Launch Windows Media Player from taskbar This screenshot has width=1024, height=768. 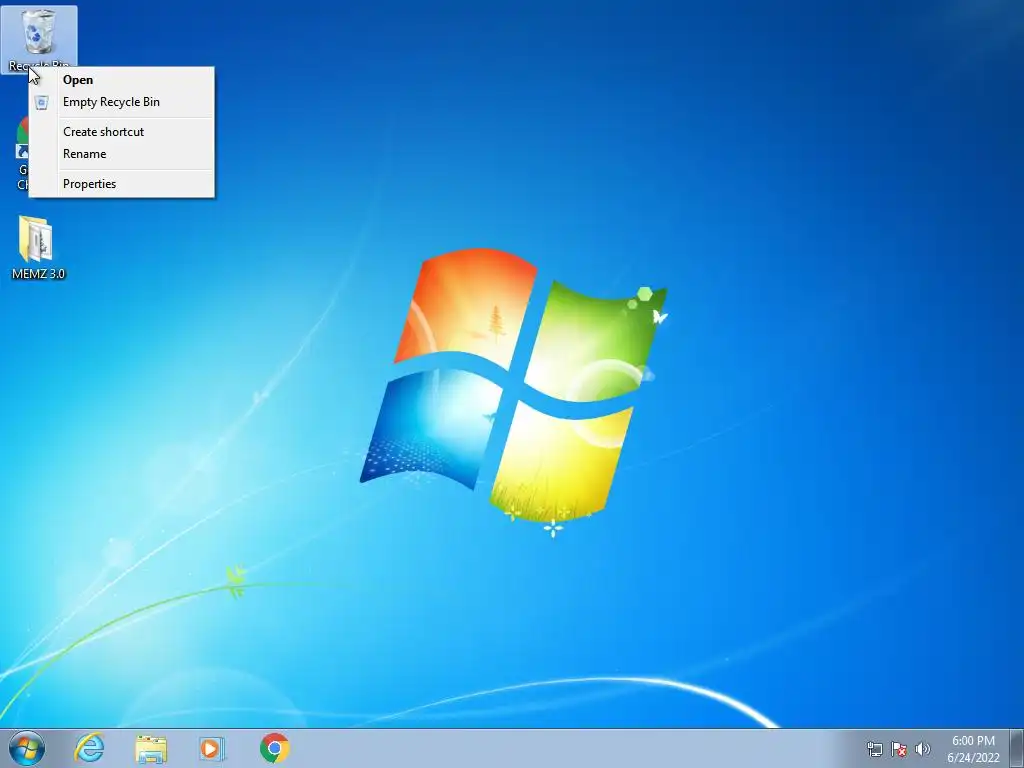point(212,748)
